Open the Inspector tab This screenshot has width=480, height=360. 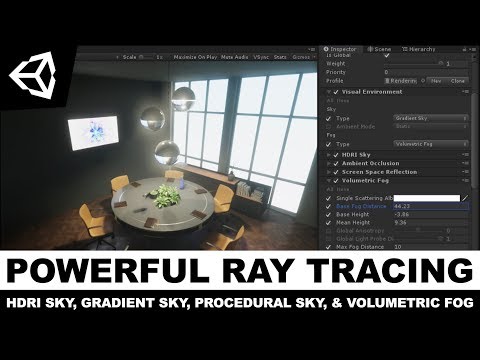(340, 49)
